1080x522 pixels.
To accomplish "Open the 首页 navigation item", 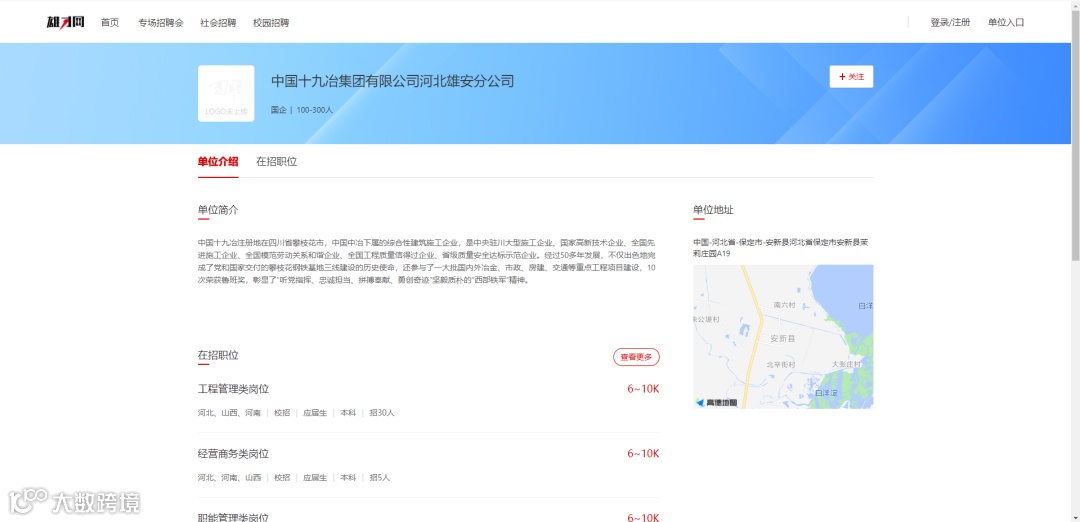I will (x=110, y=23).
